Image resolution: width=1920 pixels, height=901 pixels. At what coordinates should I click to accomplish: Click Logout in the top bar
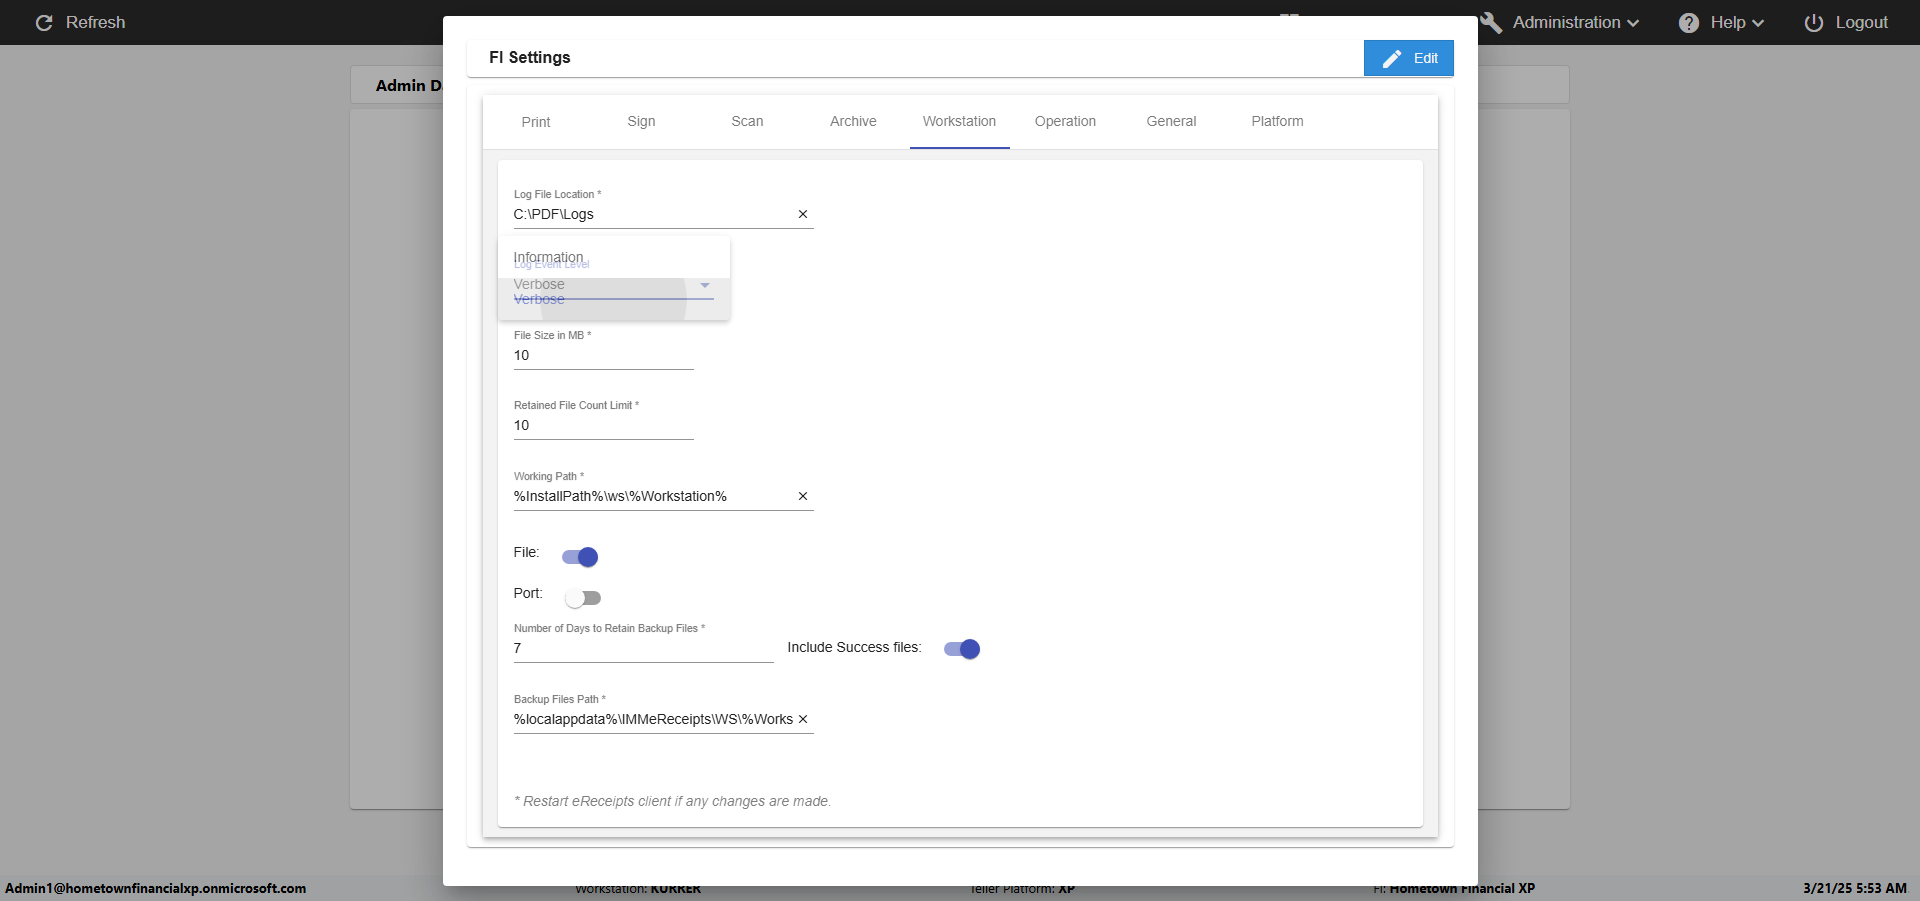click(1846, 22)
